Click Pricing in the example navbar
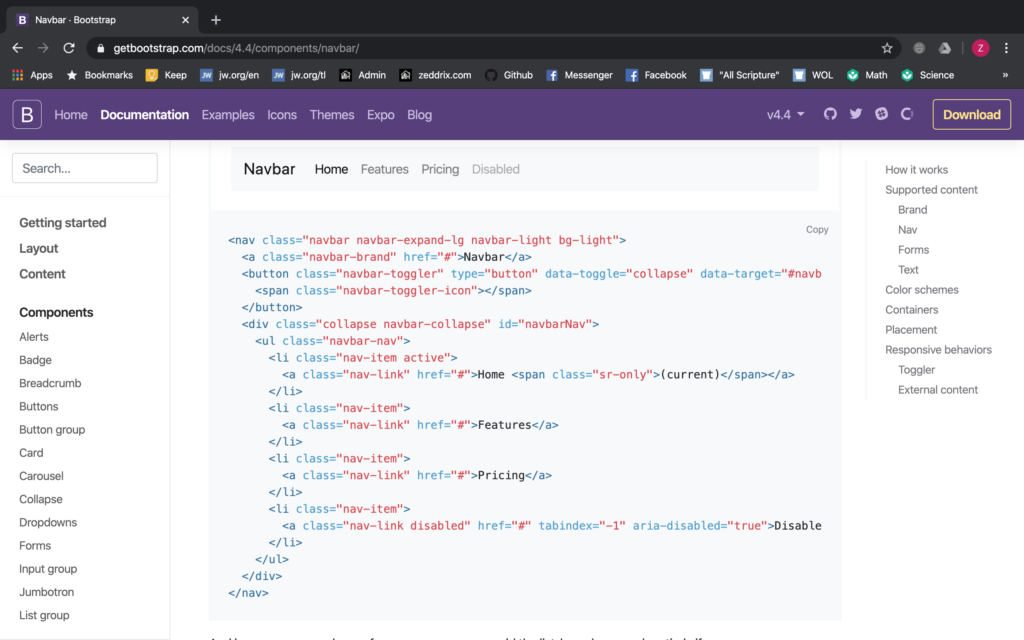This screenshot has height=640, width=1024. pos(440,169)
